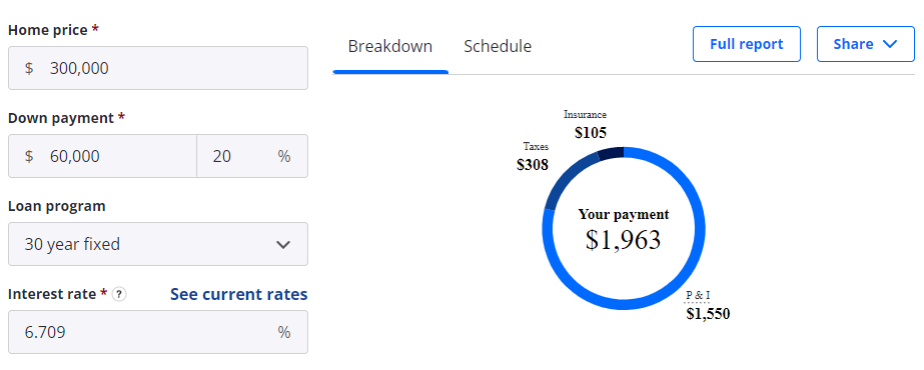
Task: Click the interest rate help question icon
Action: 119,294
